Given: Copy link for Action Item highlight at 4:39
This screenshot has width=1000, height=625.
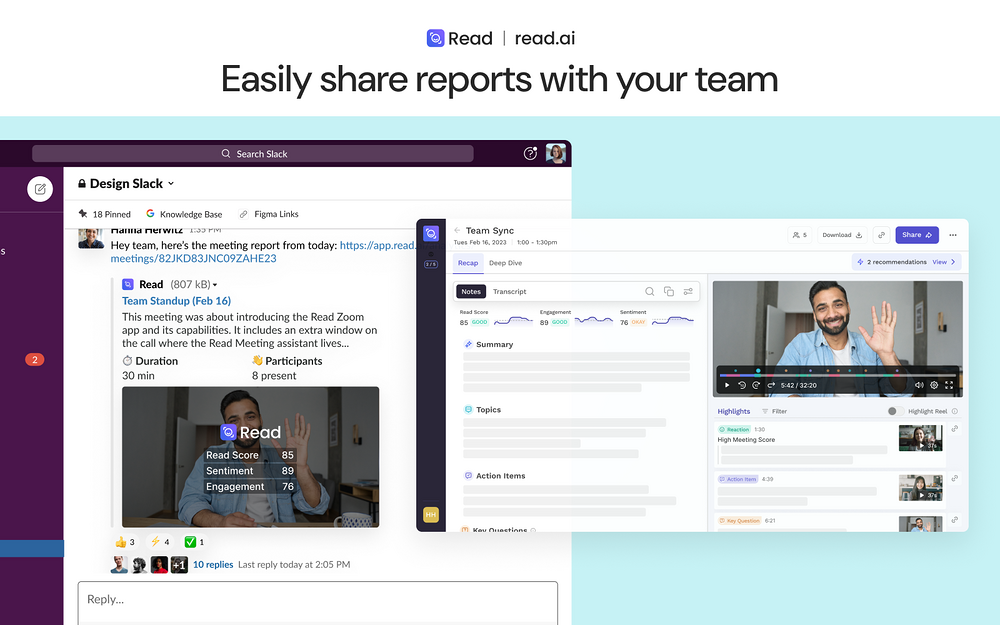Looking at the screenshot, I should 955,478.
